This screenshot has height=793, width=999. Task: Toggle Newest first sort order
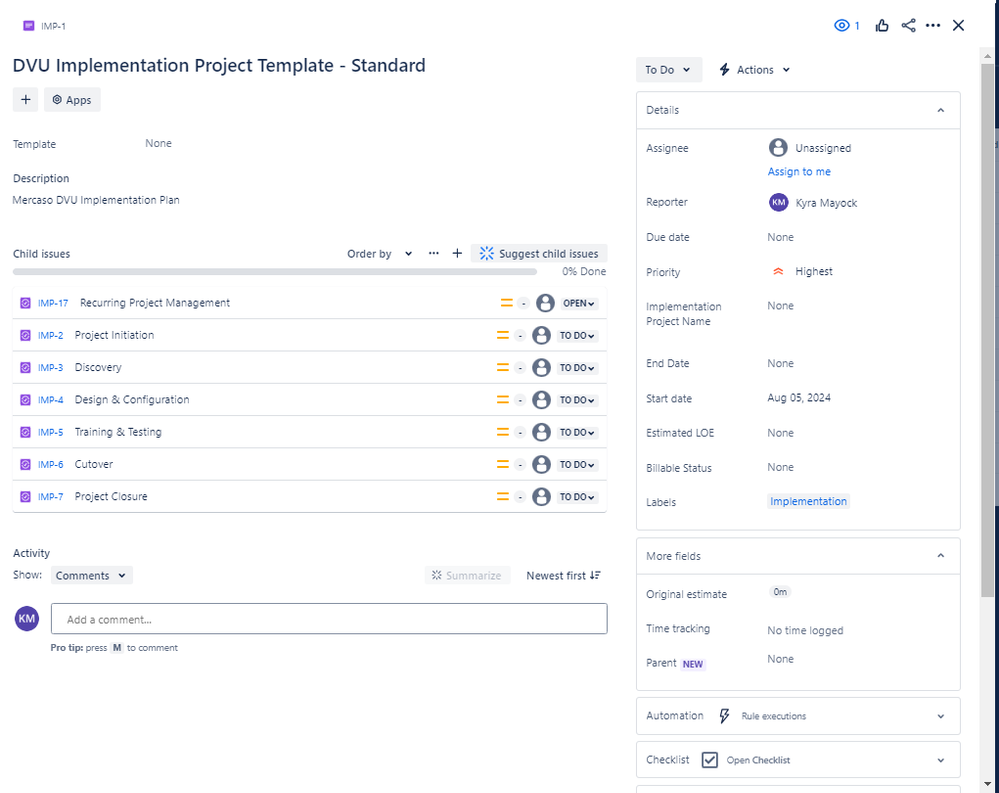563,576
